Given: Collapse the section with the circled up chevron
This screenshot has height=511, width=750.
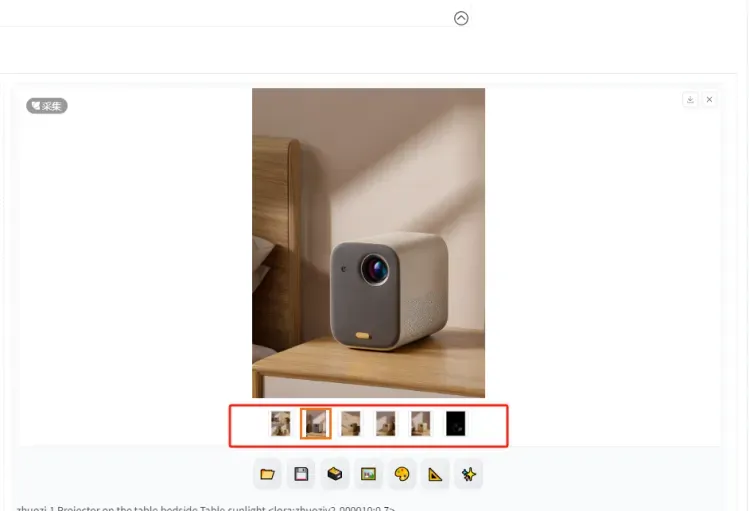Looking at the screenshot, I should tap(461, 18).
